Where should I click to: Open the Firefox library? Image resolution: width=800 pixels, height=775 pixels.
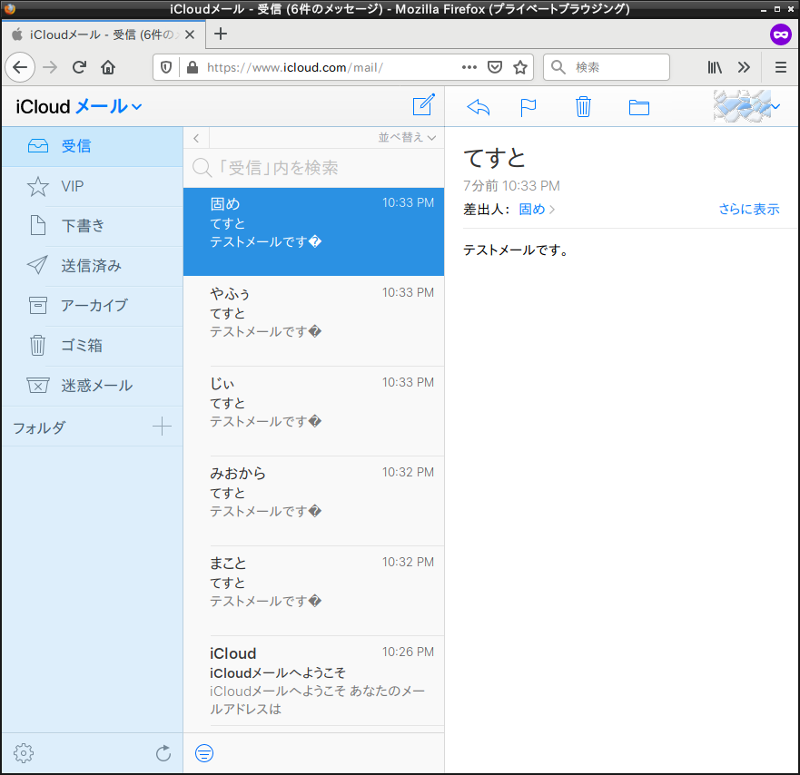[x=714, y=67]
